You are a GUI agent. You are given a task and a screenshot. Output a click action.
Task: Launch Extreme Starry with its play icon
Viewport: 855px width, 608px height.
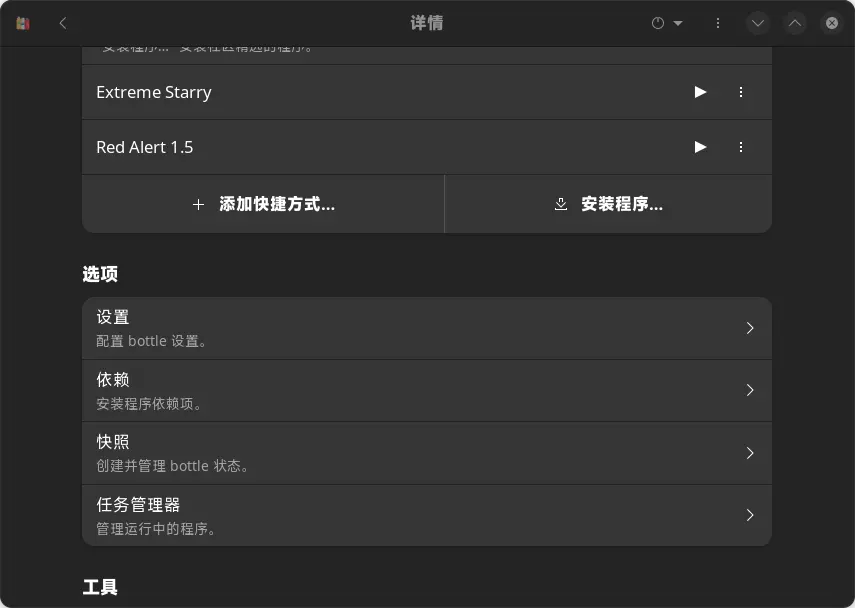click(700, 92)
